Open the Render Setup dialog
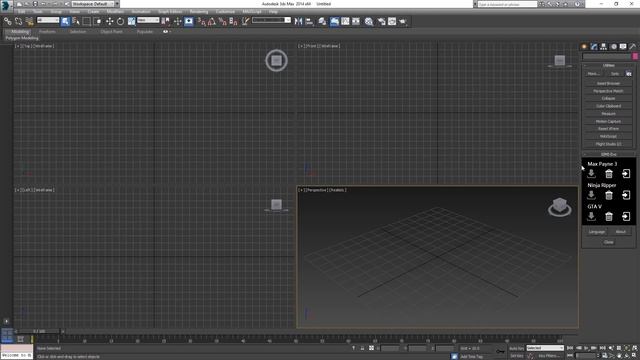This screenshot has height=360, width=640. pos(382,21)
